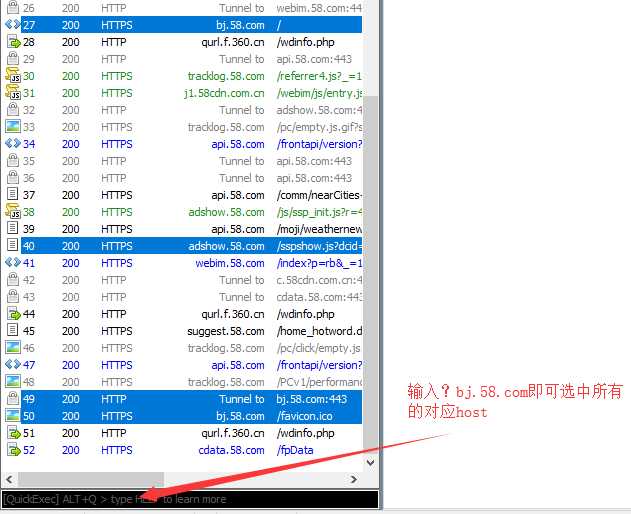631x514 pixels.
Task: Click the redirect icon of session 52
Action: pos(14,450)
